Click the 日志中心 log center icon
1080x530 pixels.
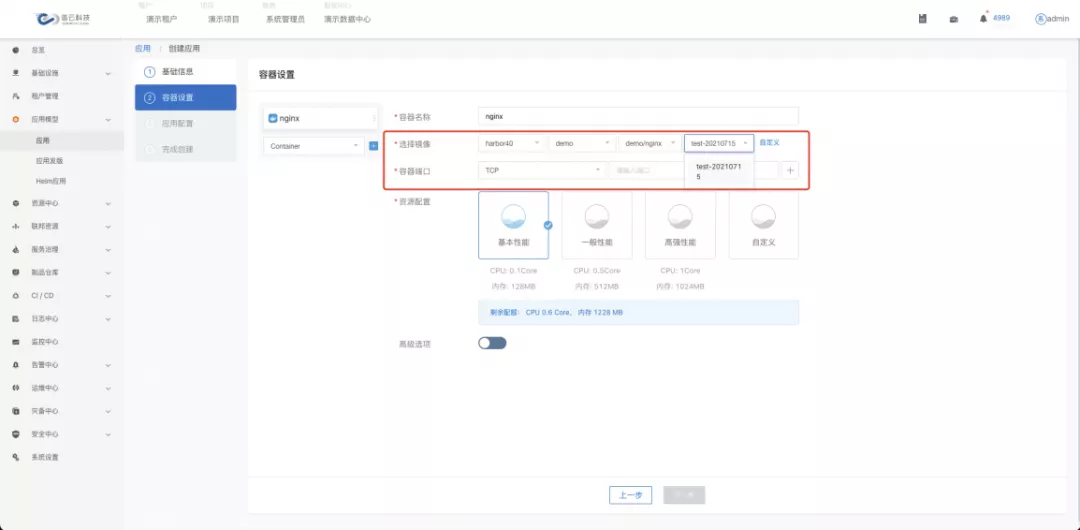tap(15, 319)
